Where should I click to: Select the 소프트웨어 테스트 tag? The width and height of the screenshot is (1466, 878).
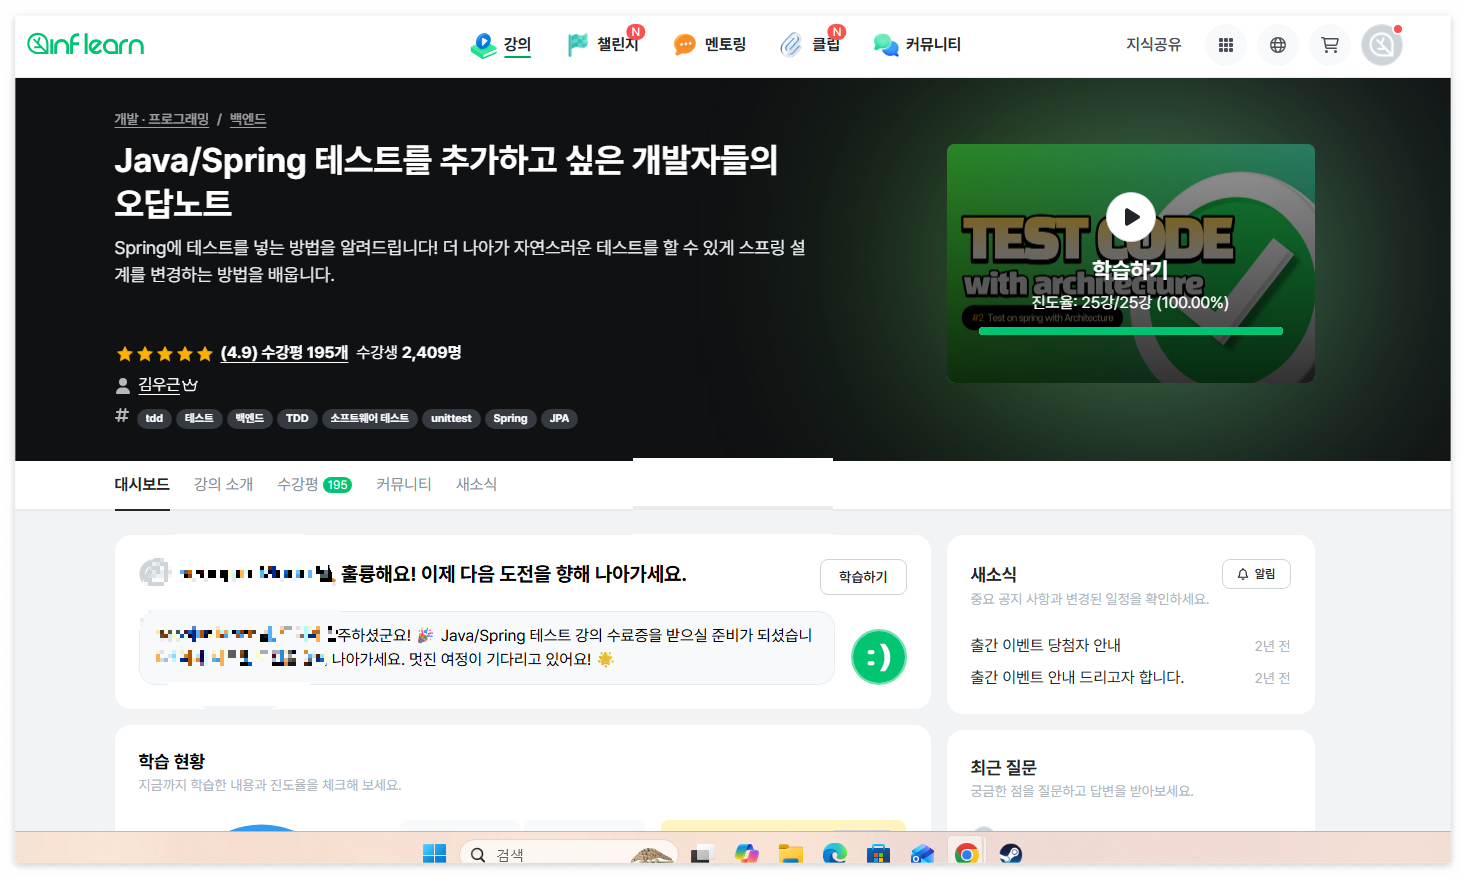click(370, 419)
